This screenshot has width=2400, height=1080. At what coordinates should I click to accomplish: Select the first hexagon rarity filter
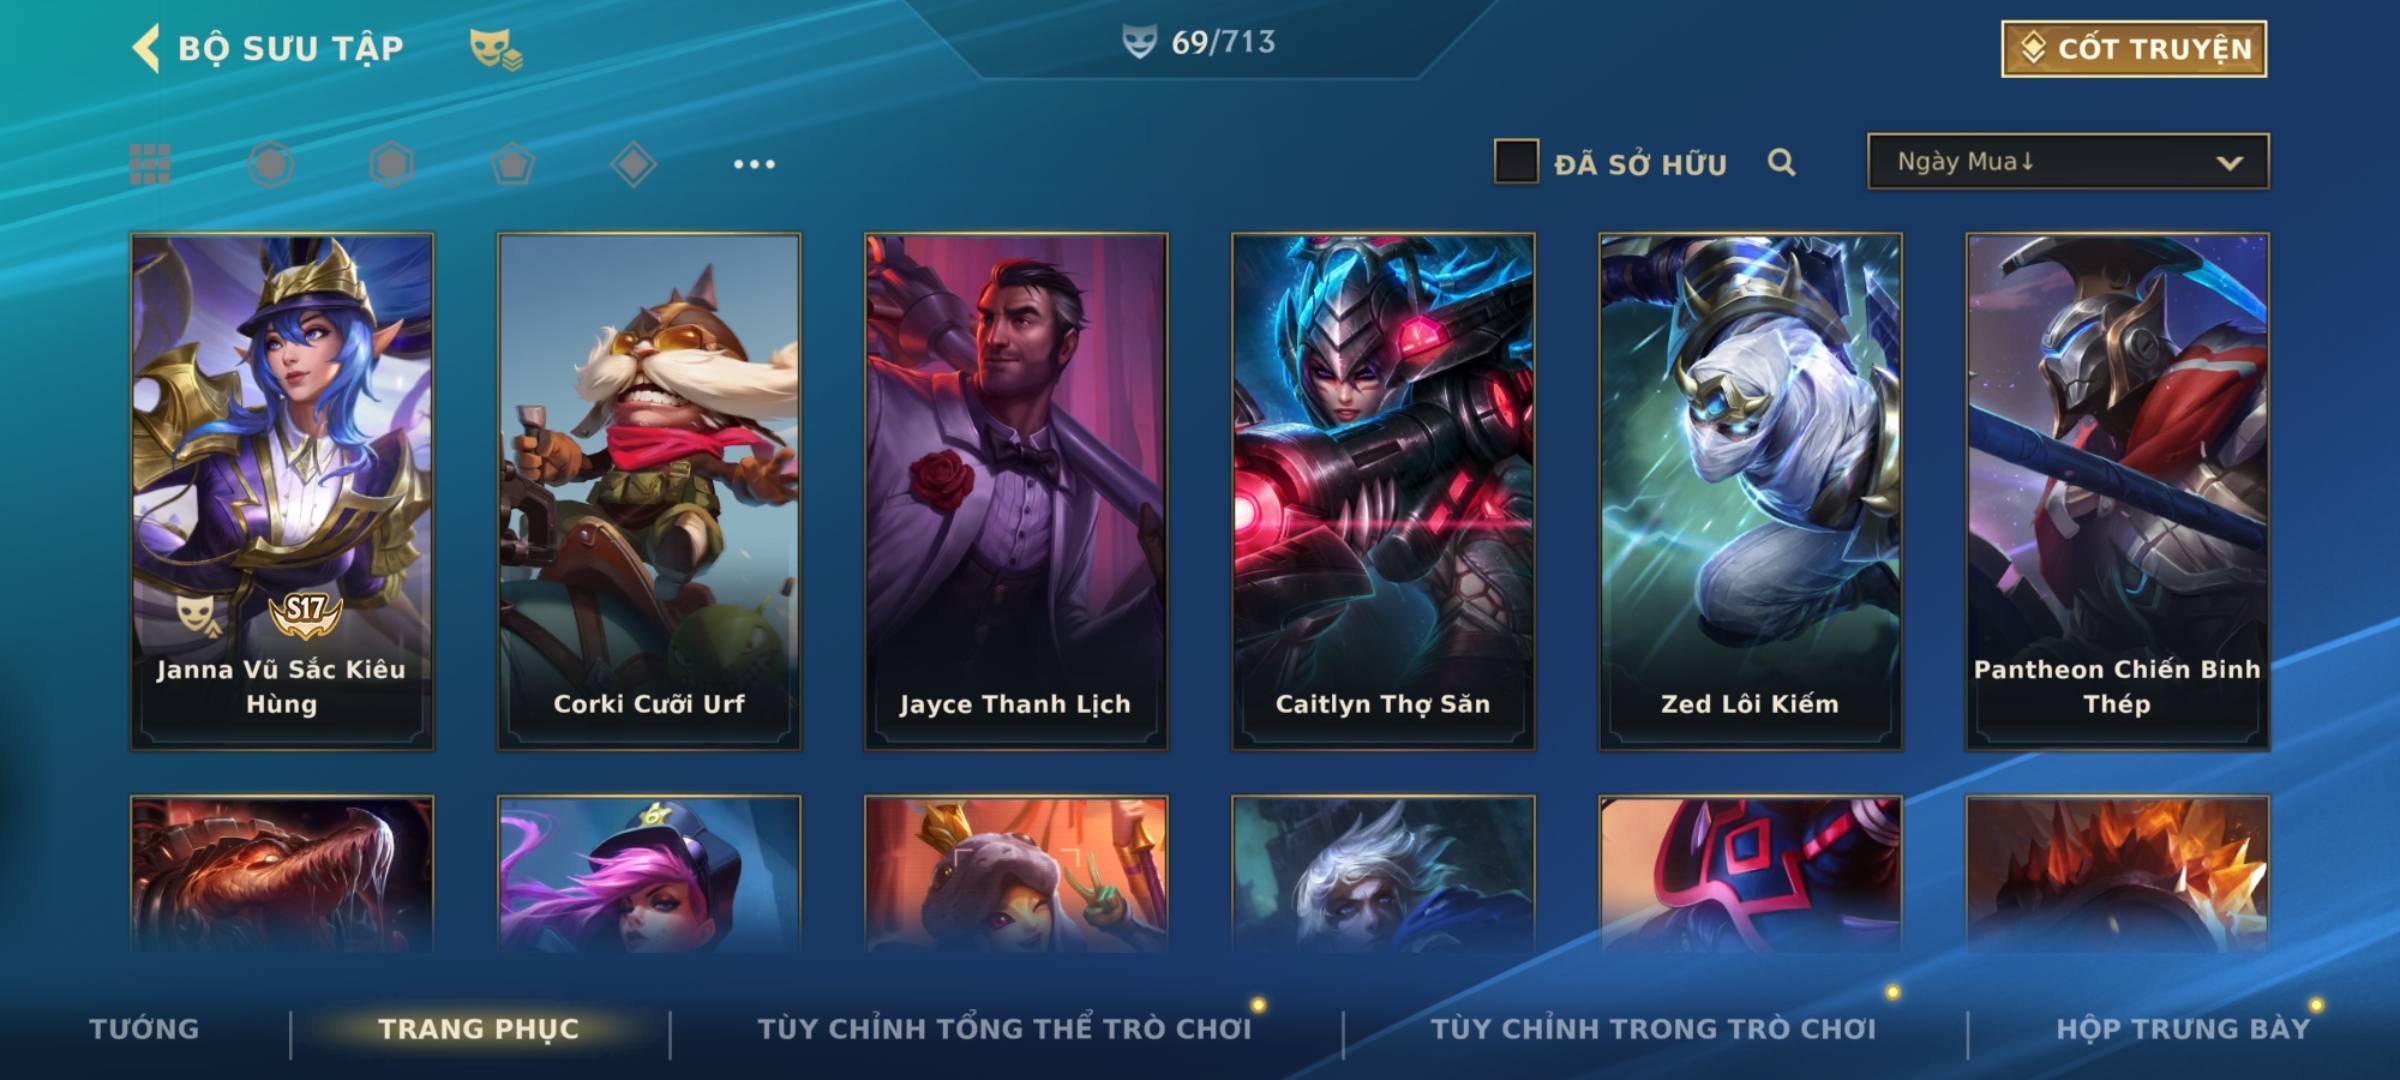tap(271, 164)
